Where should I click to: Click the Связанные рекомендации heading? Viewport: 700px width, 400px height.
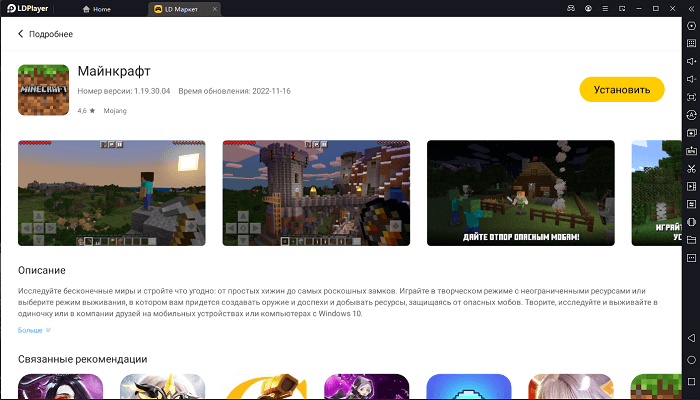[x=83, y=359]
